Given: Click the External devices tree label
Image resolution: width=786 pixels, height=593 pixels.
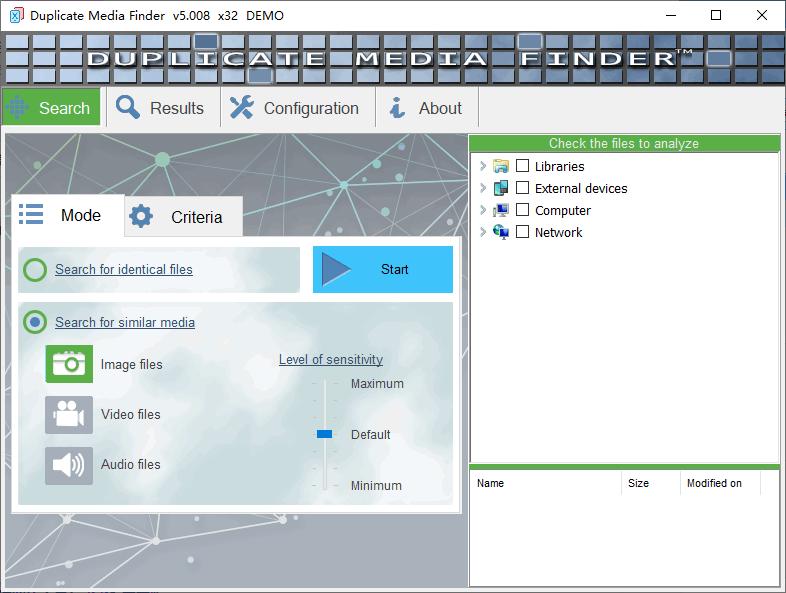Looking at the screenshot, I should pyautogui.click(x=581, y=188).
